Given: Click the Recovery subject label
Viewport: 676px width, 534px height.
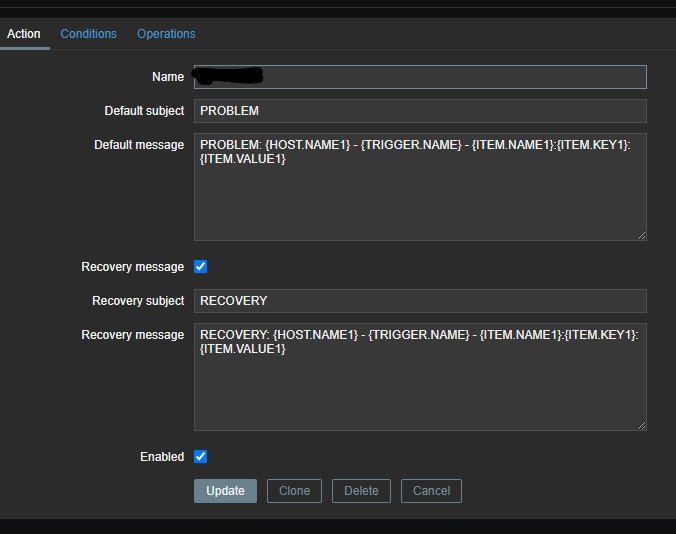Looking at the screenshot, I should click(x=138, y=301).
